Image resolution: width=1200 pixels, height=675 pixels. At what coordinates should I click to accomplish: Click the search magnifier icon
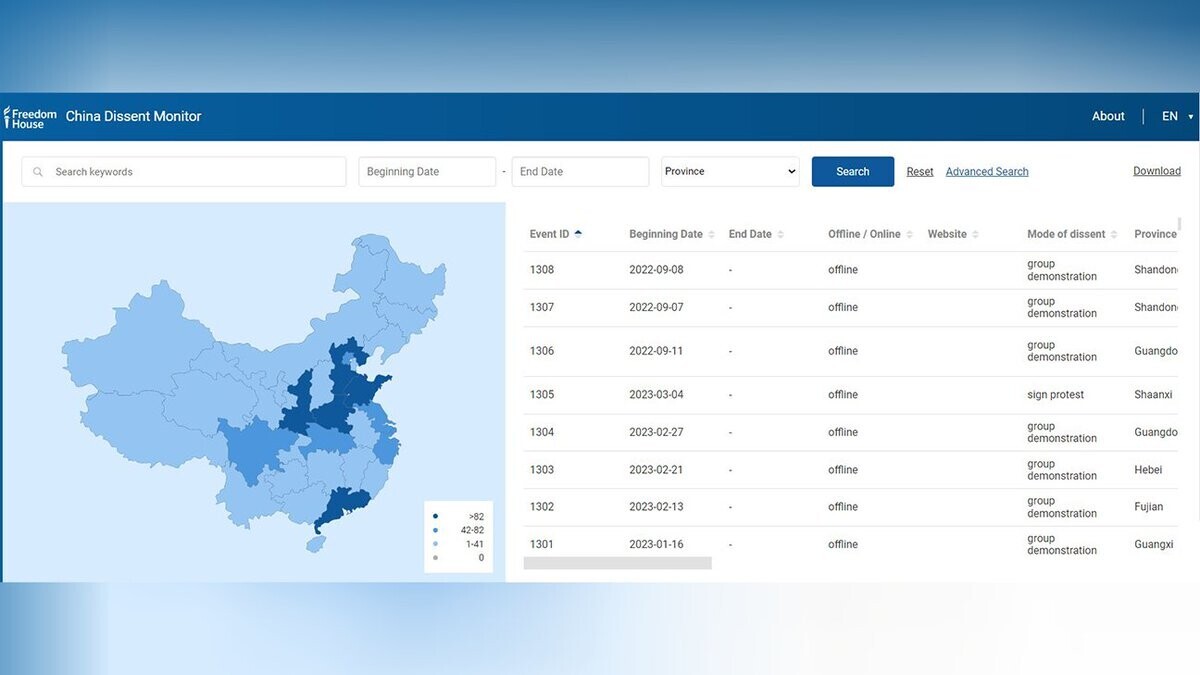click(38, 172)
